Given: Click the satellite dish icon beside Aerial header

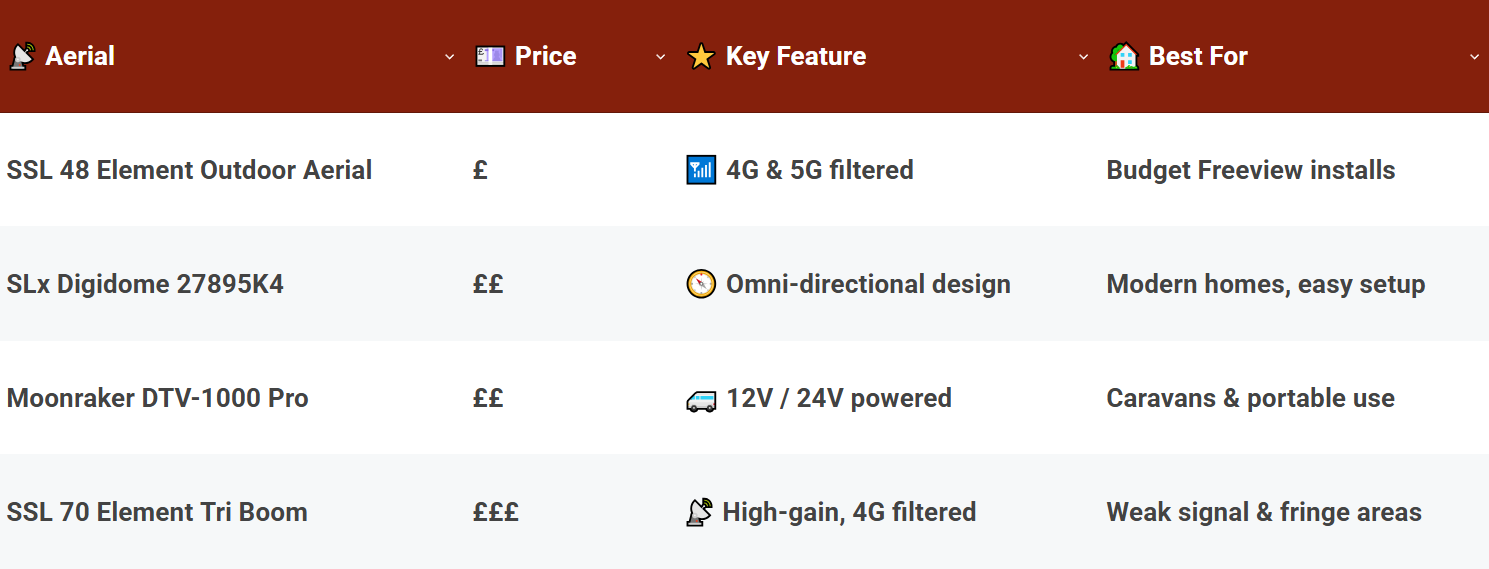Looking at the screenshot, I should pyautogui.click(x=20, y=56).
